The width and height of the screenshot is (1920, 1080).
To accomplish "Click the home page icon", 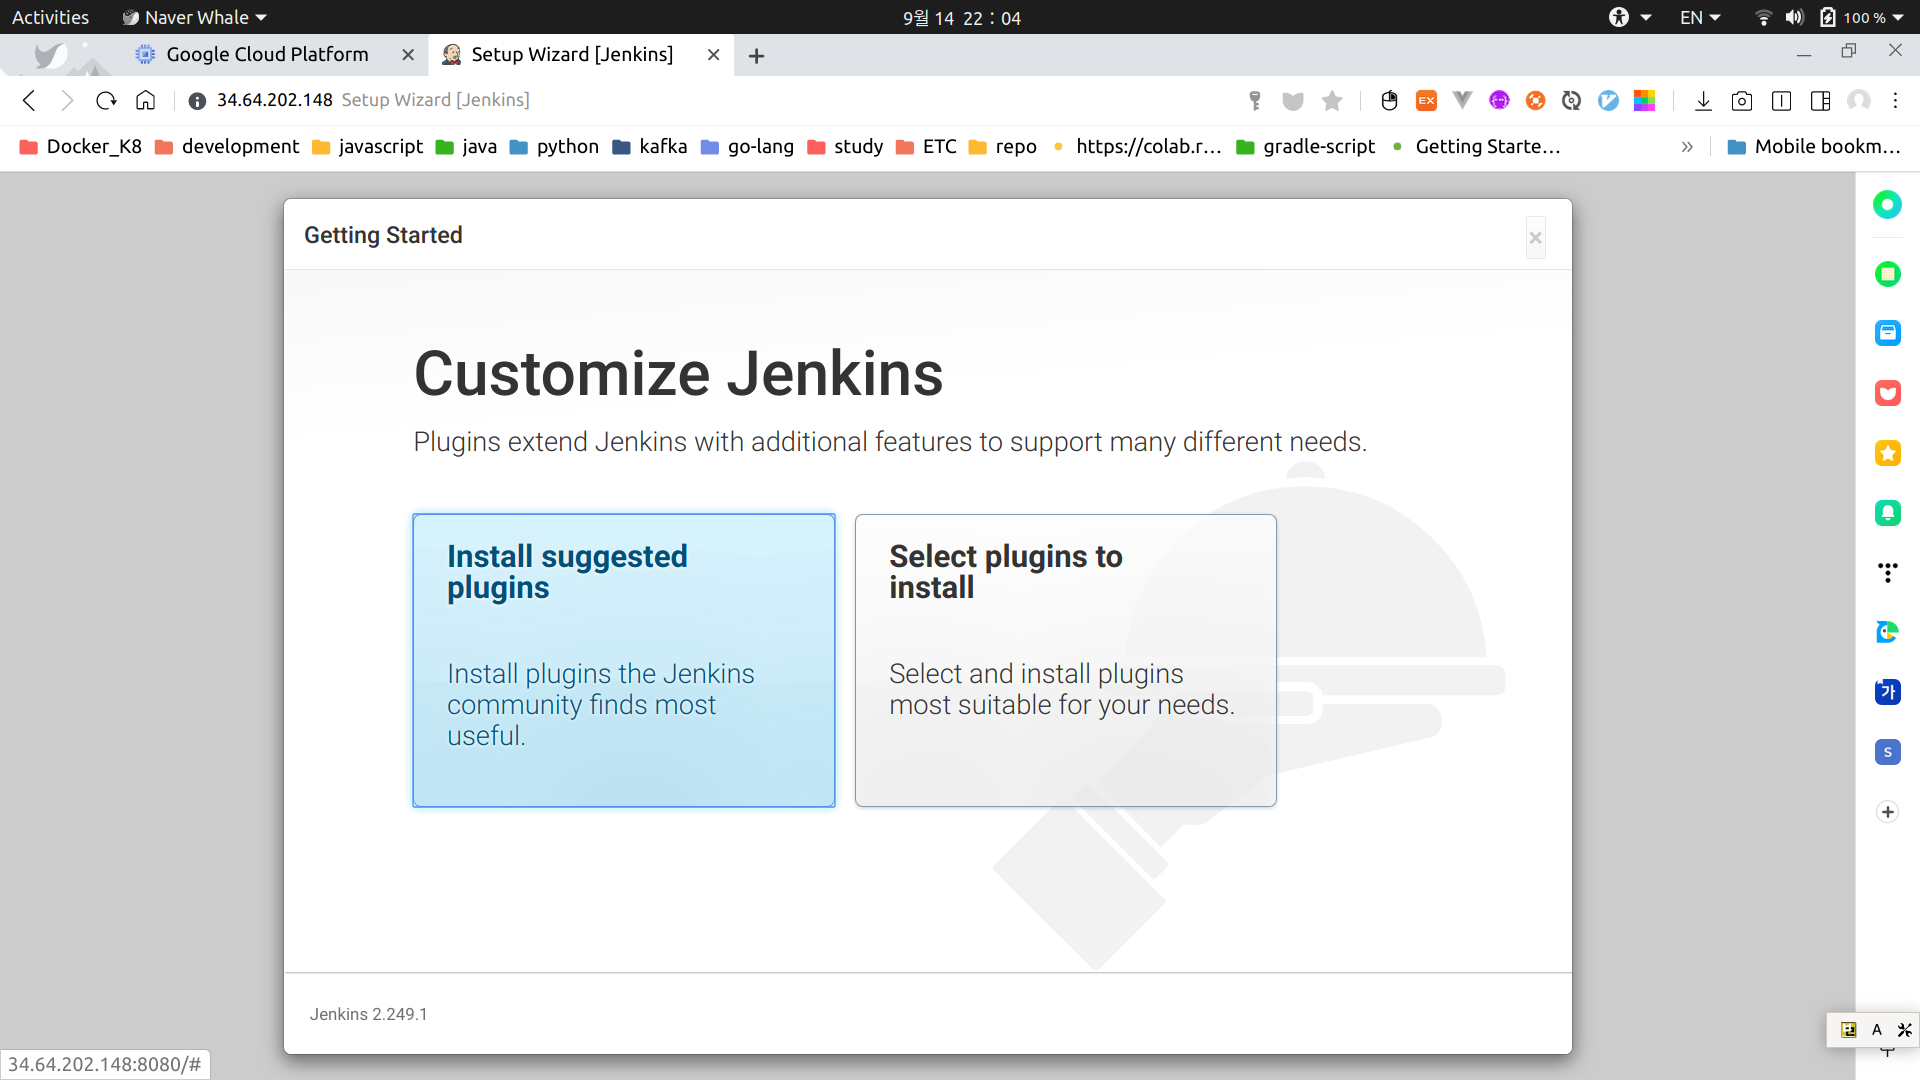I will 146,100.
